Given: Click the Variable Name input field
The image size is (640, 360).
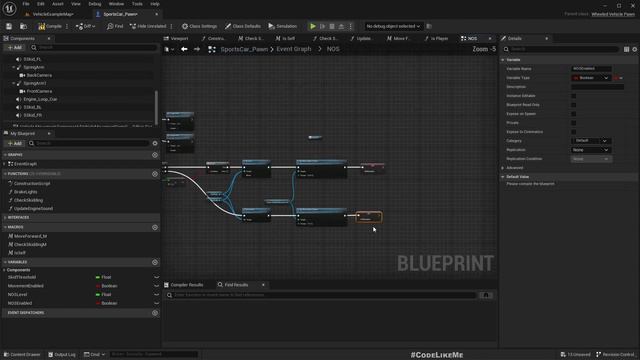Looking at the screenshot, I should pyautogui.click(x=591, y=69).
